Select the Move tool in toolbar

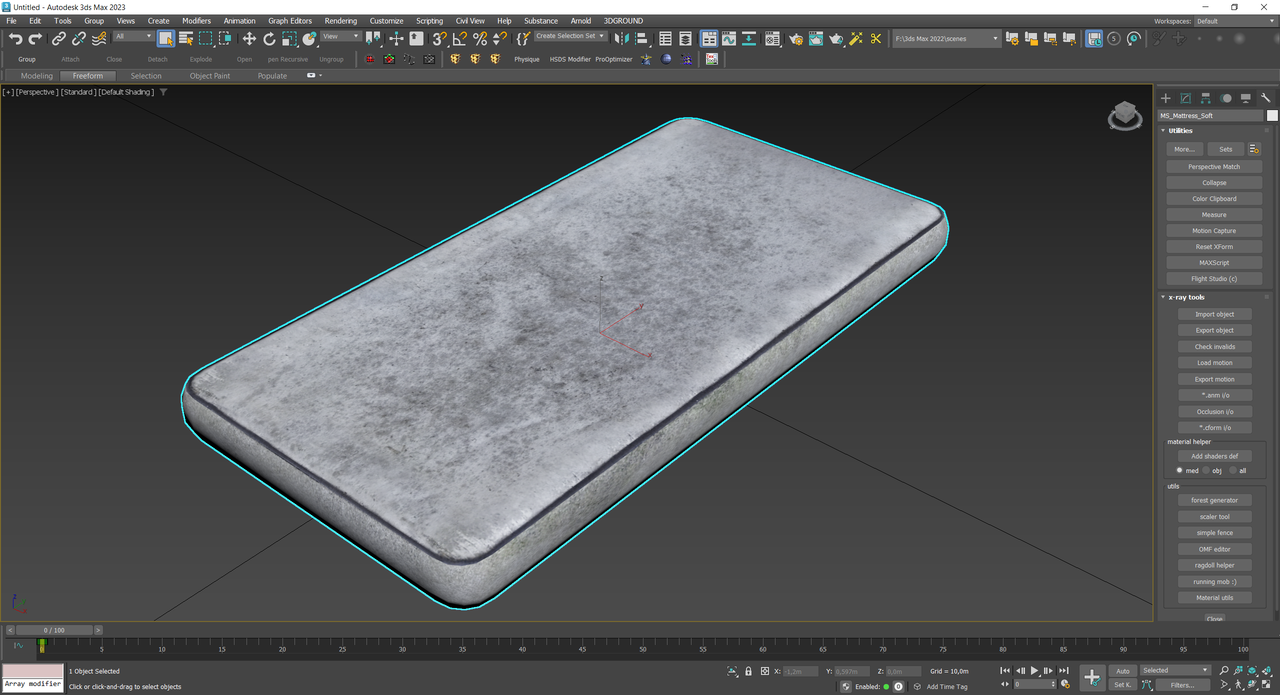249,38
